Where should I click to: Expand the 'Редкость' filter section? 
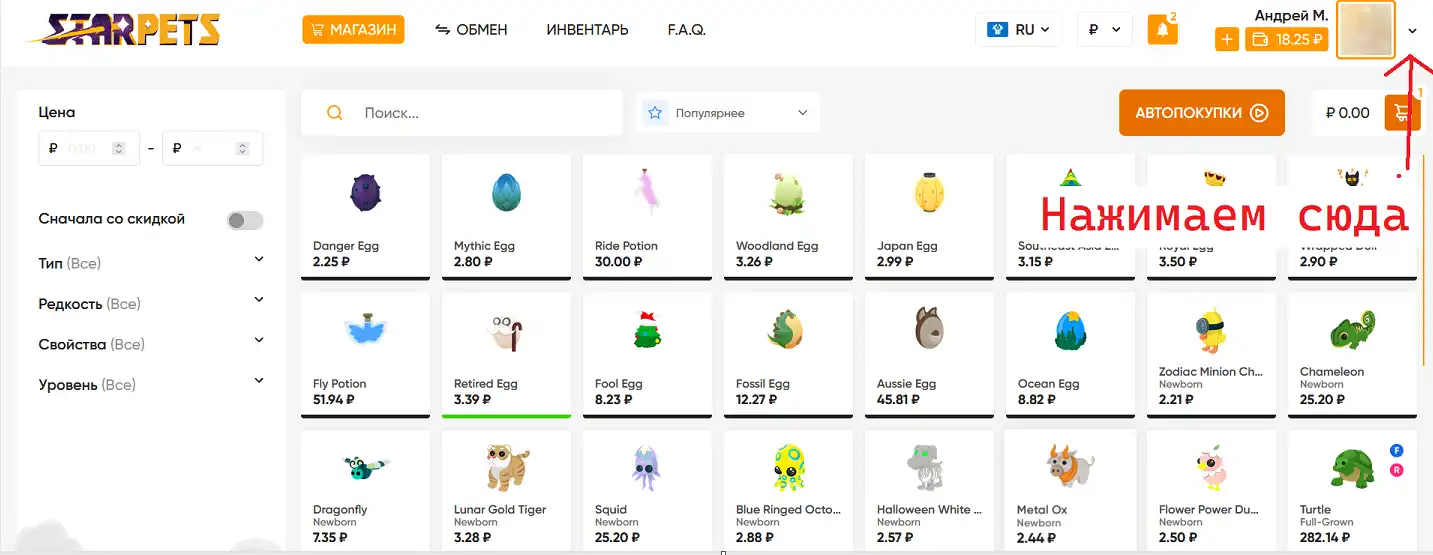click(x=151, y=303)
